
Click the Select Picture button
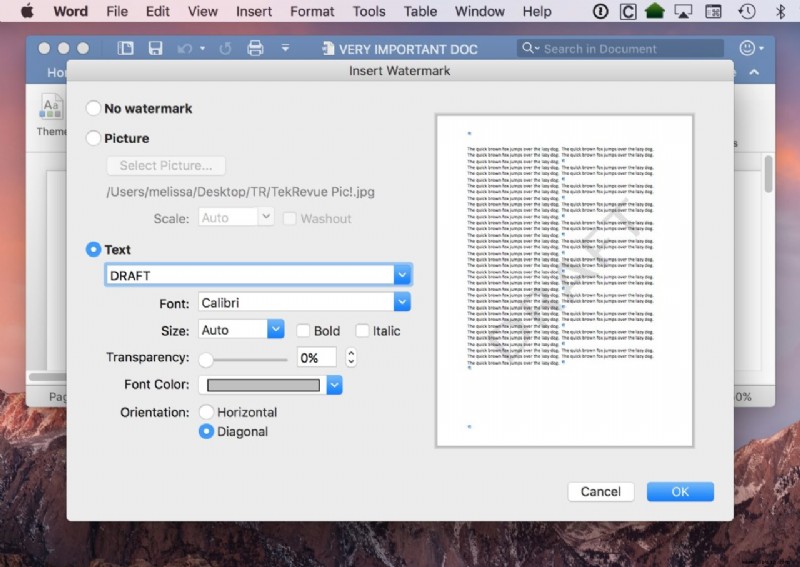tap(166, 165)
